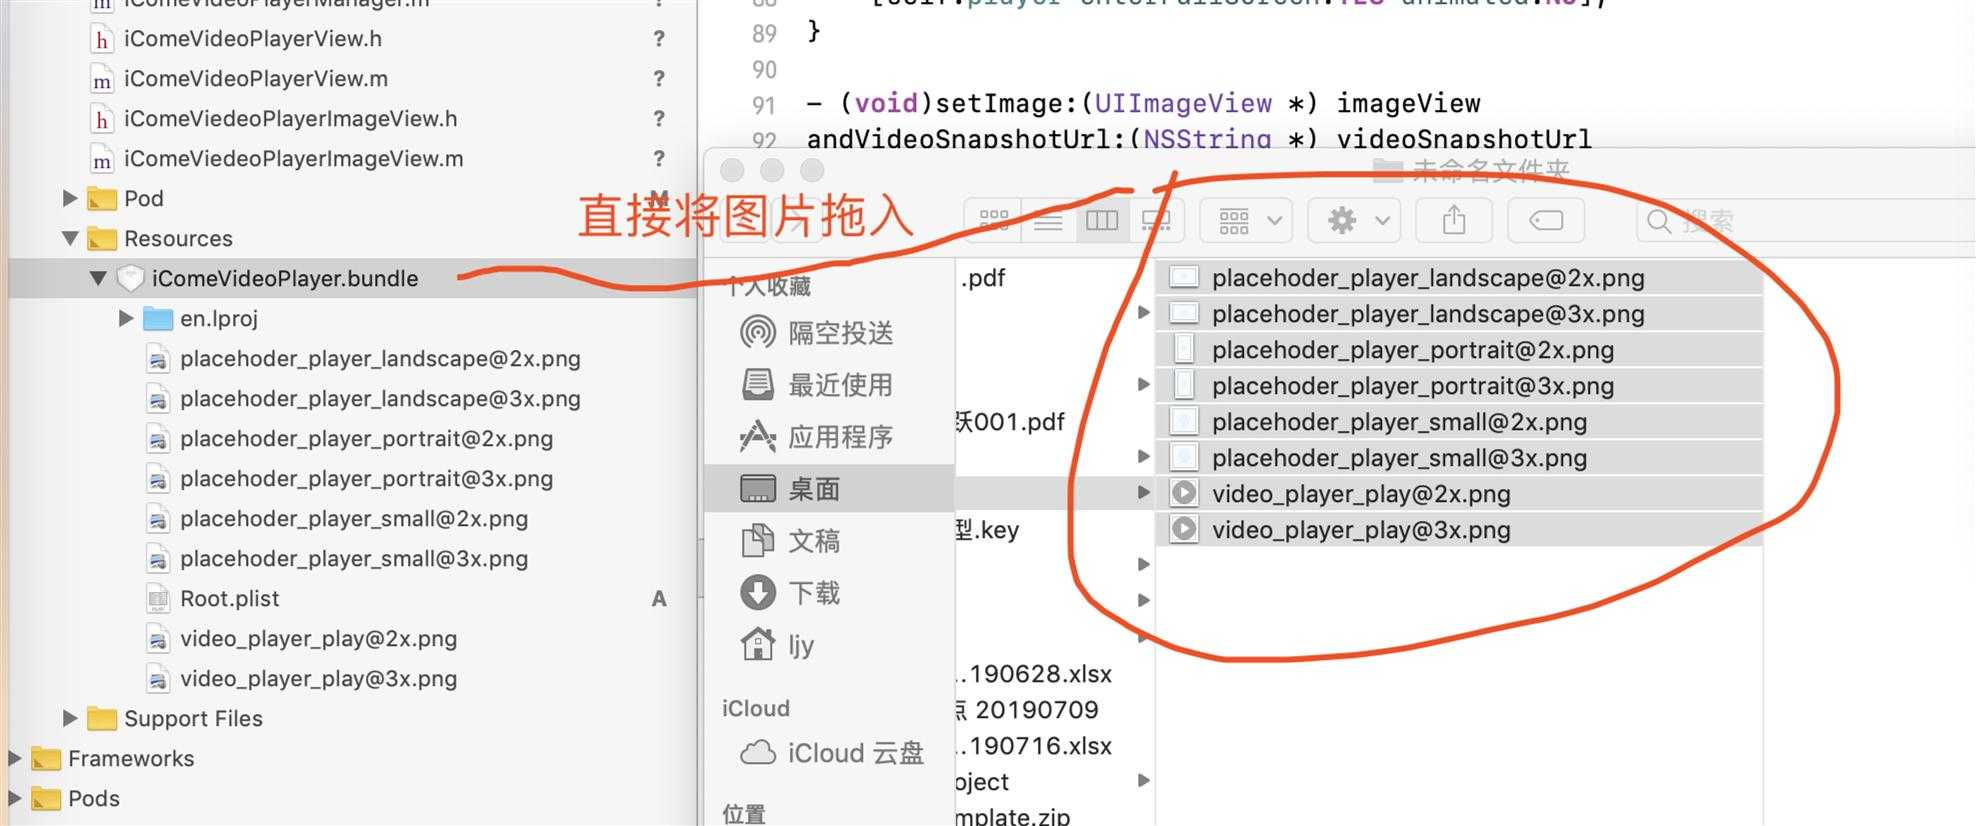Open Documents (文稿) in Finder sidebar
This screenshot has width=1976, height=826.
[791, 541]
